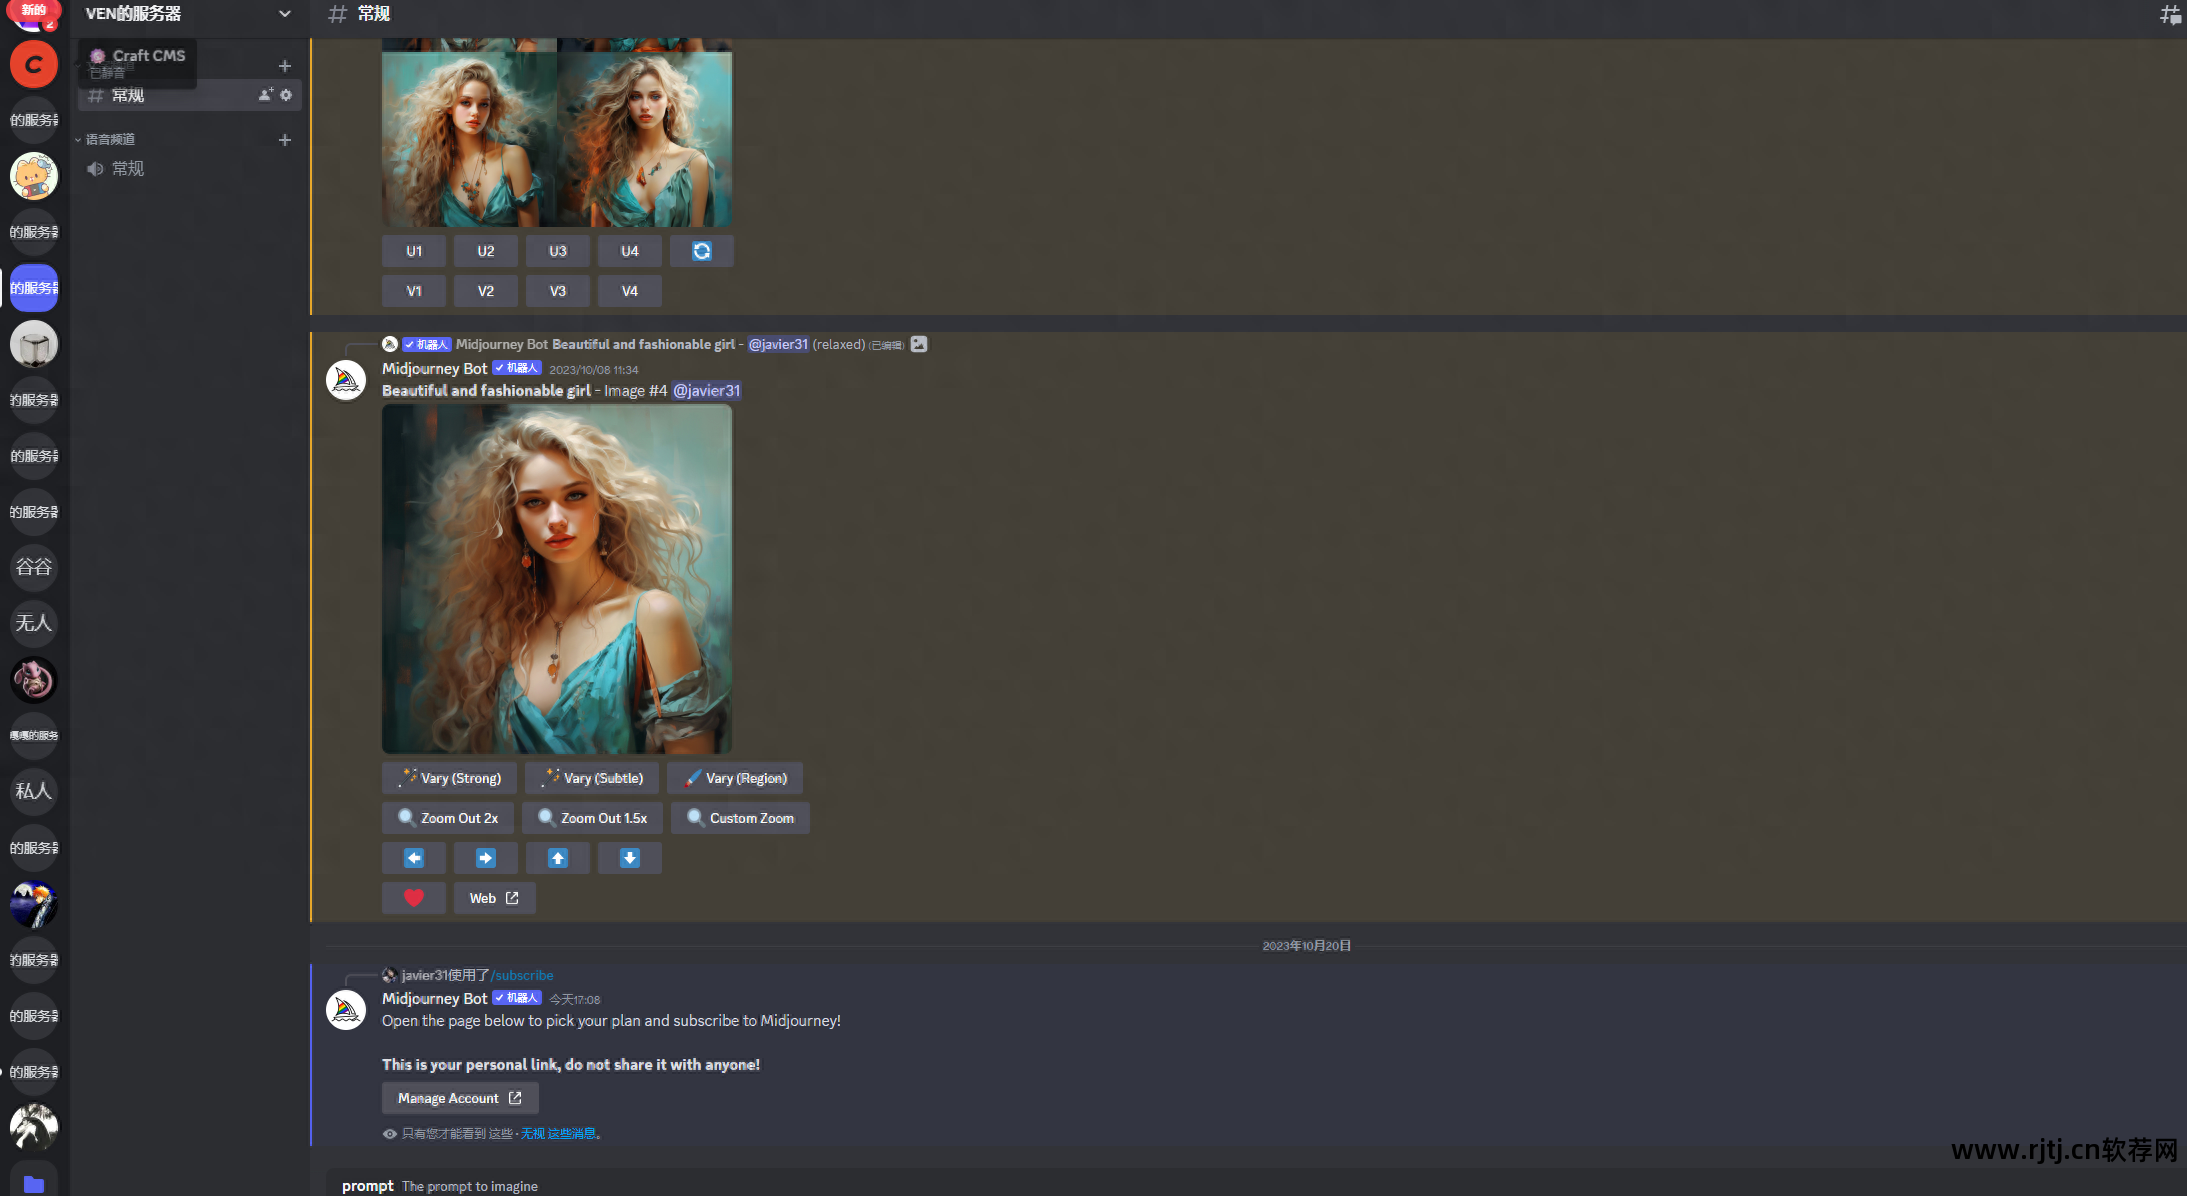Viewport: 2187px width, 1196px height.
Task: Select the 常规 text channel
Action: [128, 96]
